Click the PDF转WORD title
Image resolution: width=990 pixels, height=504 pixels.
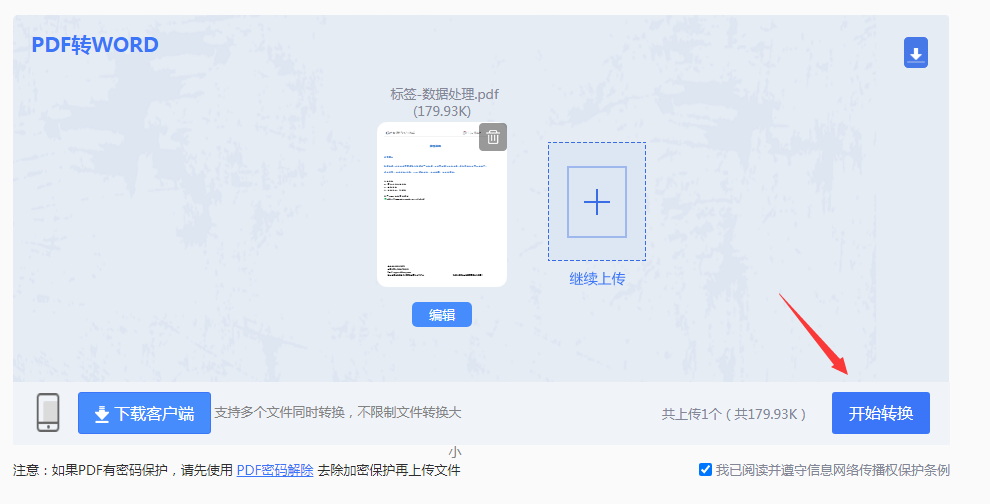95,45
